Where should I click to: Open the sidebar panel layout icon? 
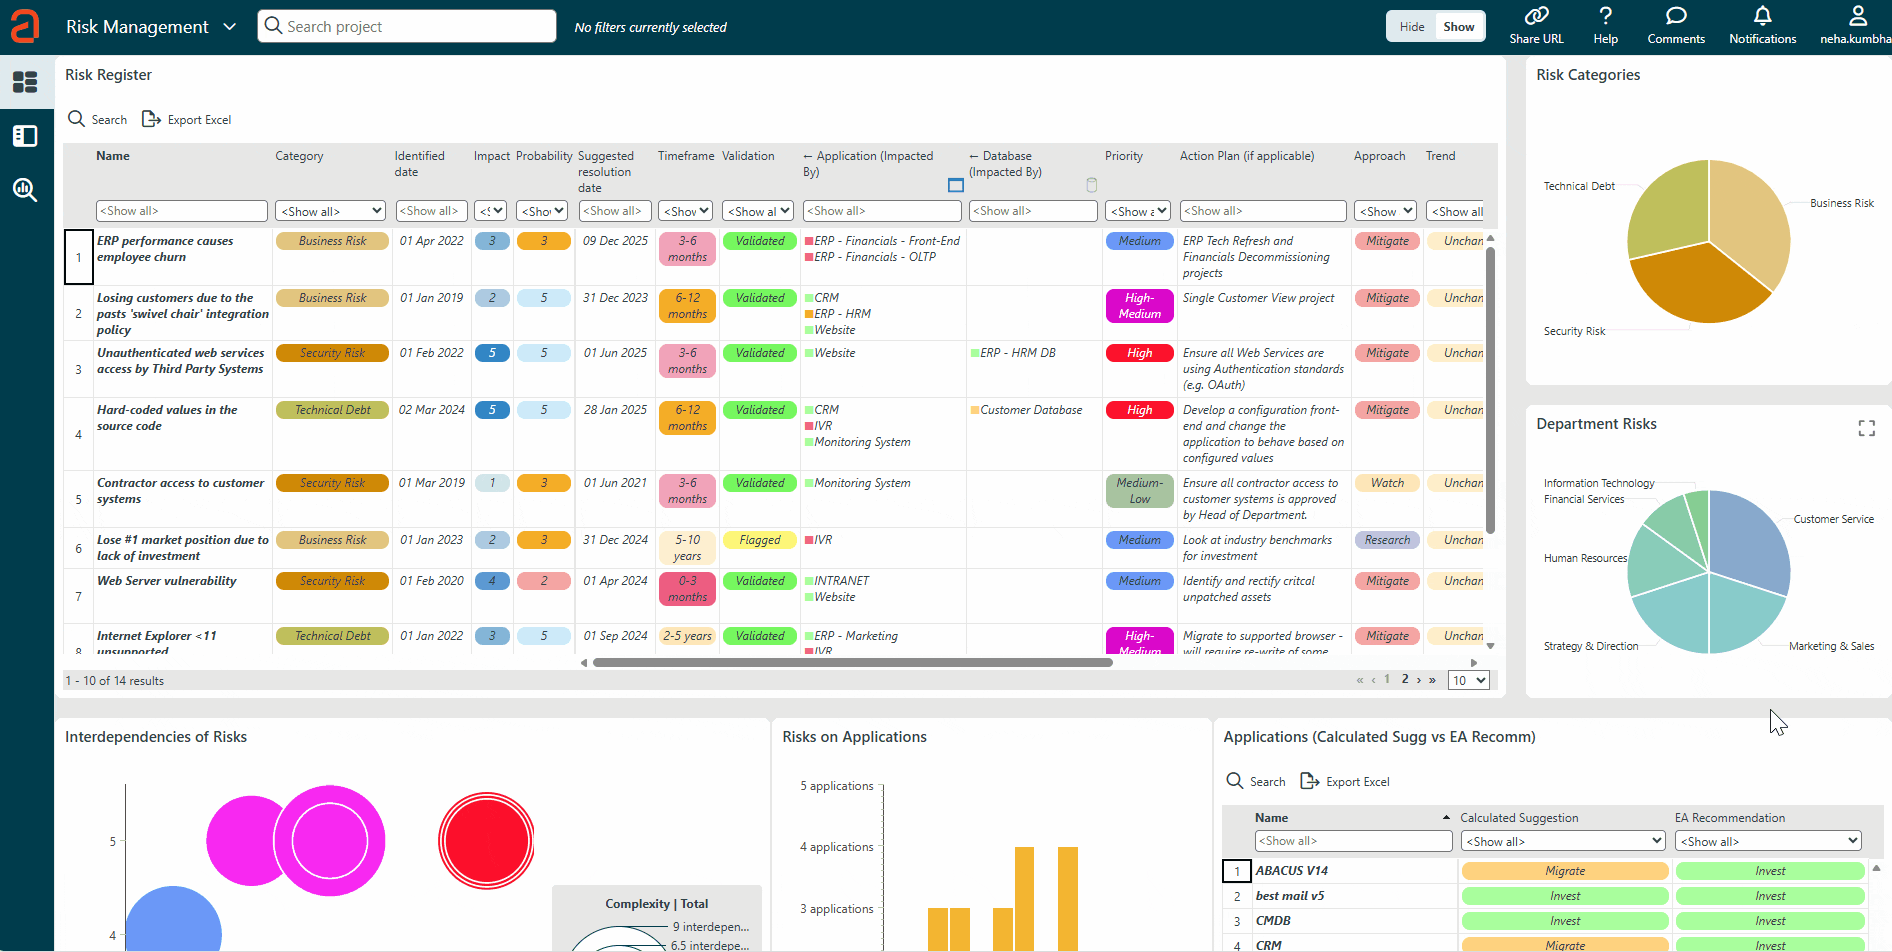pos(25,136)
